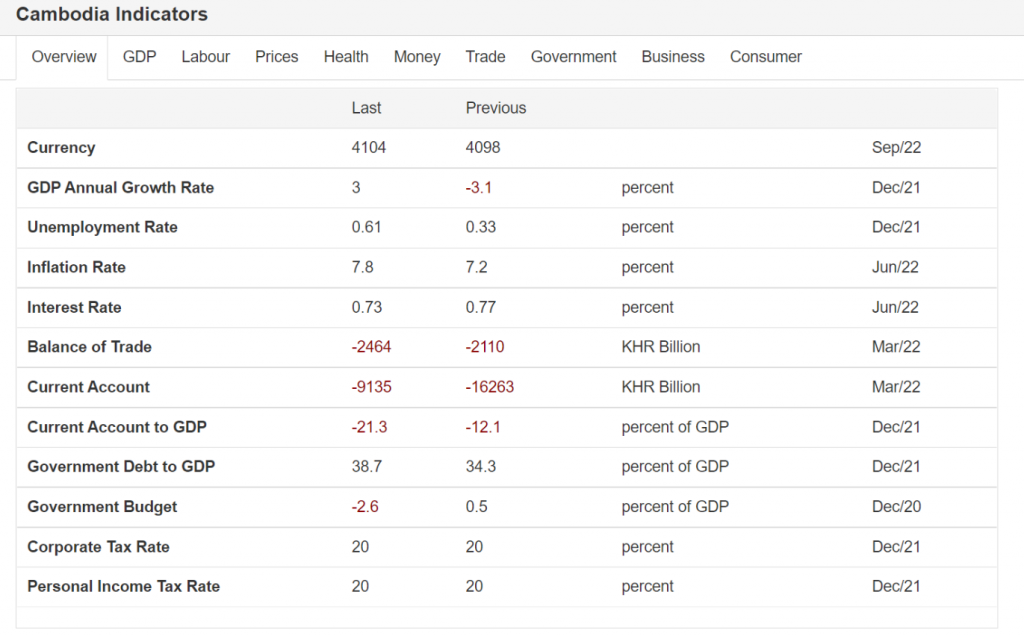1024x636 pixels.
Task: Open the Consumer tab
Action: pos(765,57)
